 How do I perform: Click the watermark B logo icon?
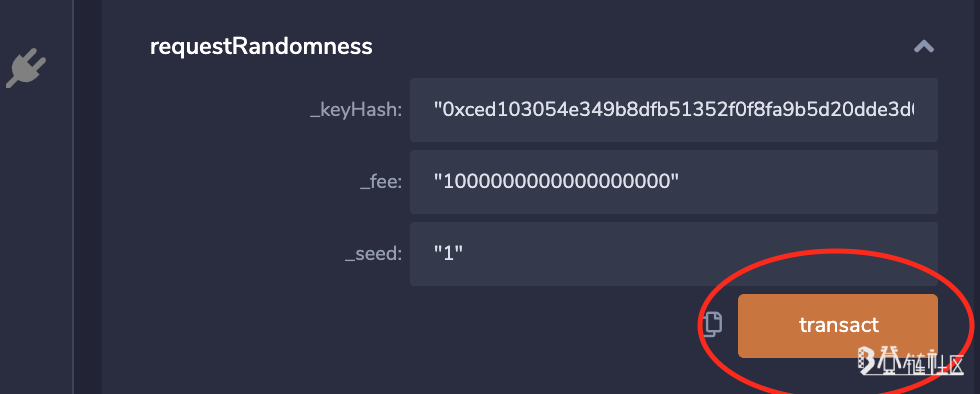coord(866,361)
